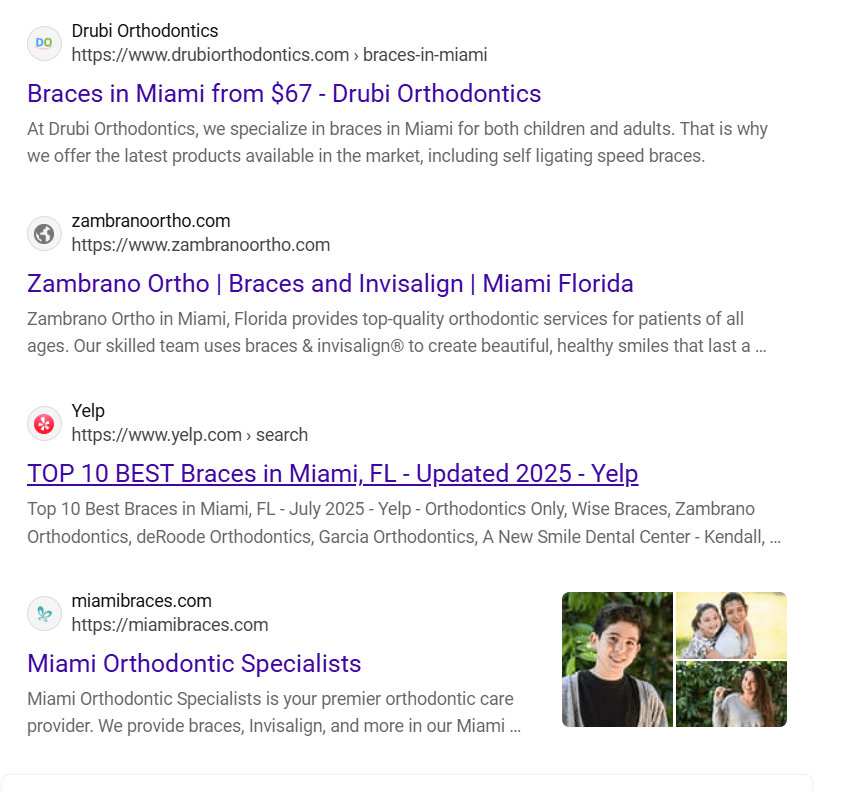This screenshot has width=861, height=792.
Task: Click the yelp.com search URL
Action: [189, 435]
